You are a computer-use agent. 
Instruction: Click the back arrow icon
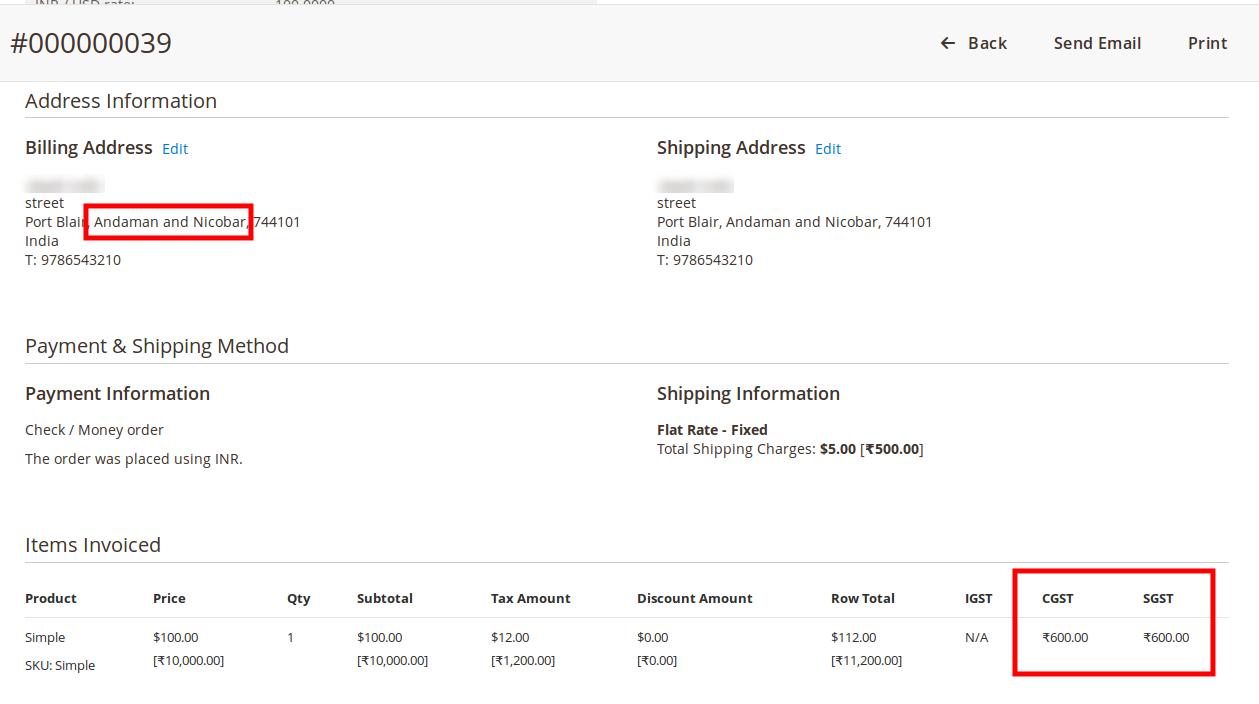tap(946, 43)
